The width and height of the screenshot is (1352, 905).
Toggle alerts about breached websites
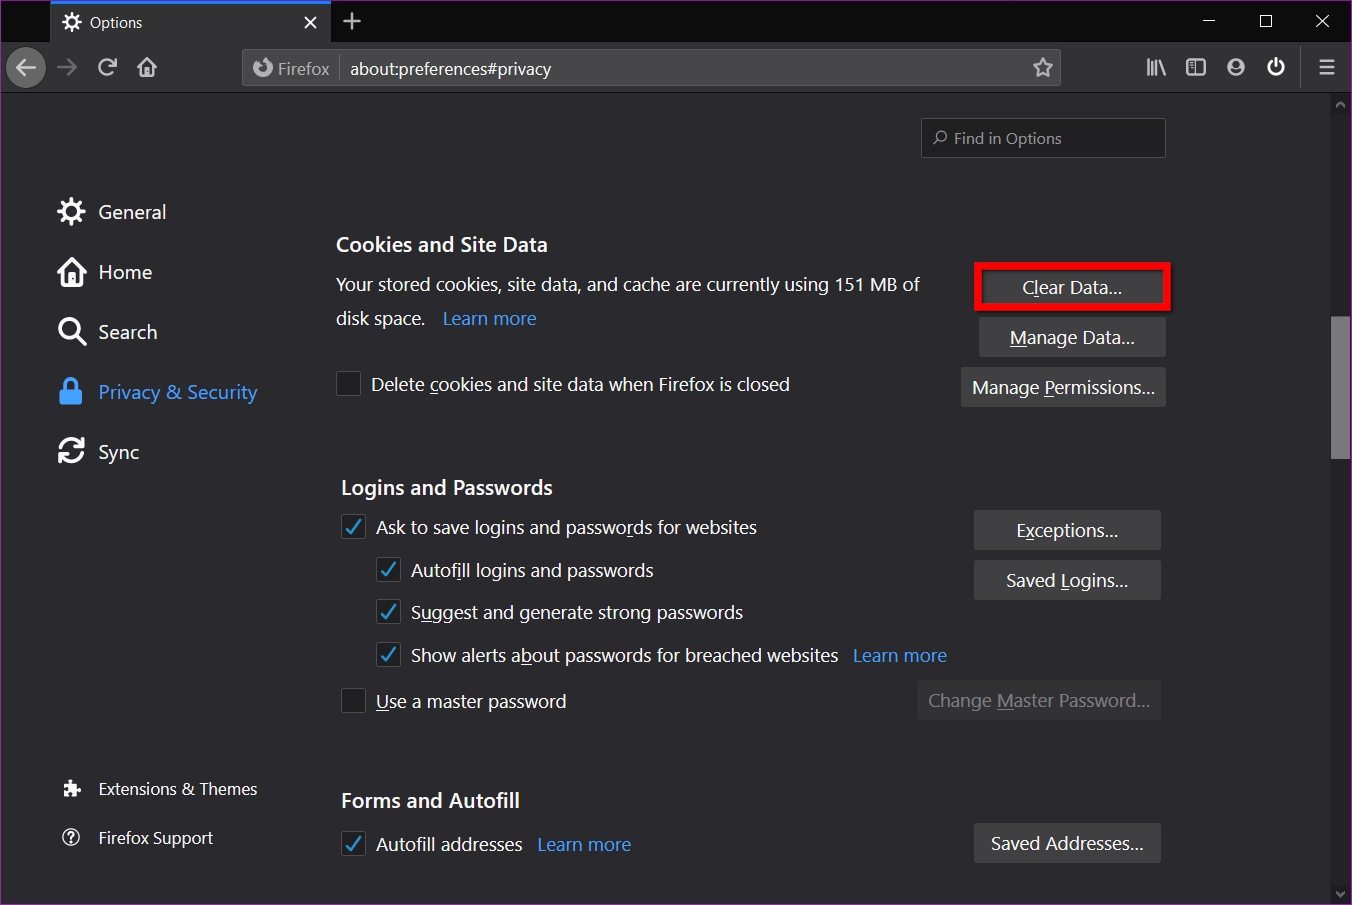click(x=389, y=655)
